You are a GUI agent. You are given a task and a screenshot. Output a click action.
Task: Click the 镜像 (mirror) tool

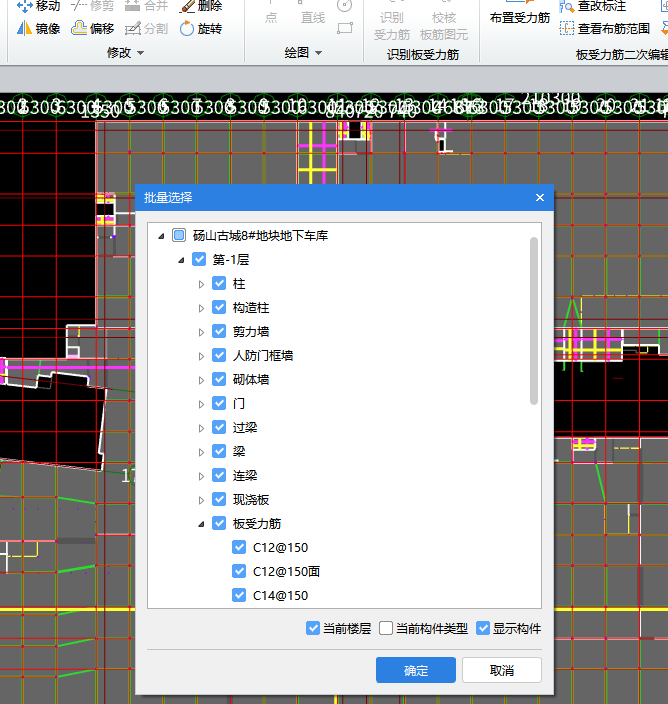pos(38,29)
